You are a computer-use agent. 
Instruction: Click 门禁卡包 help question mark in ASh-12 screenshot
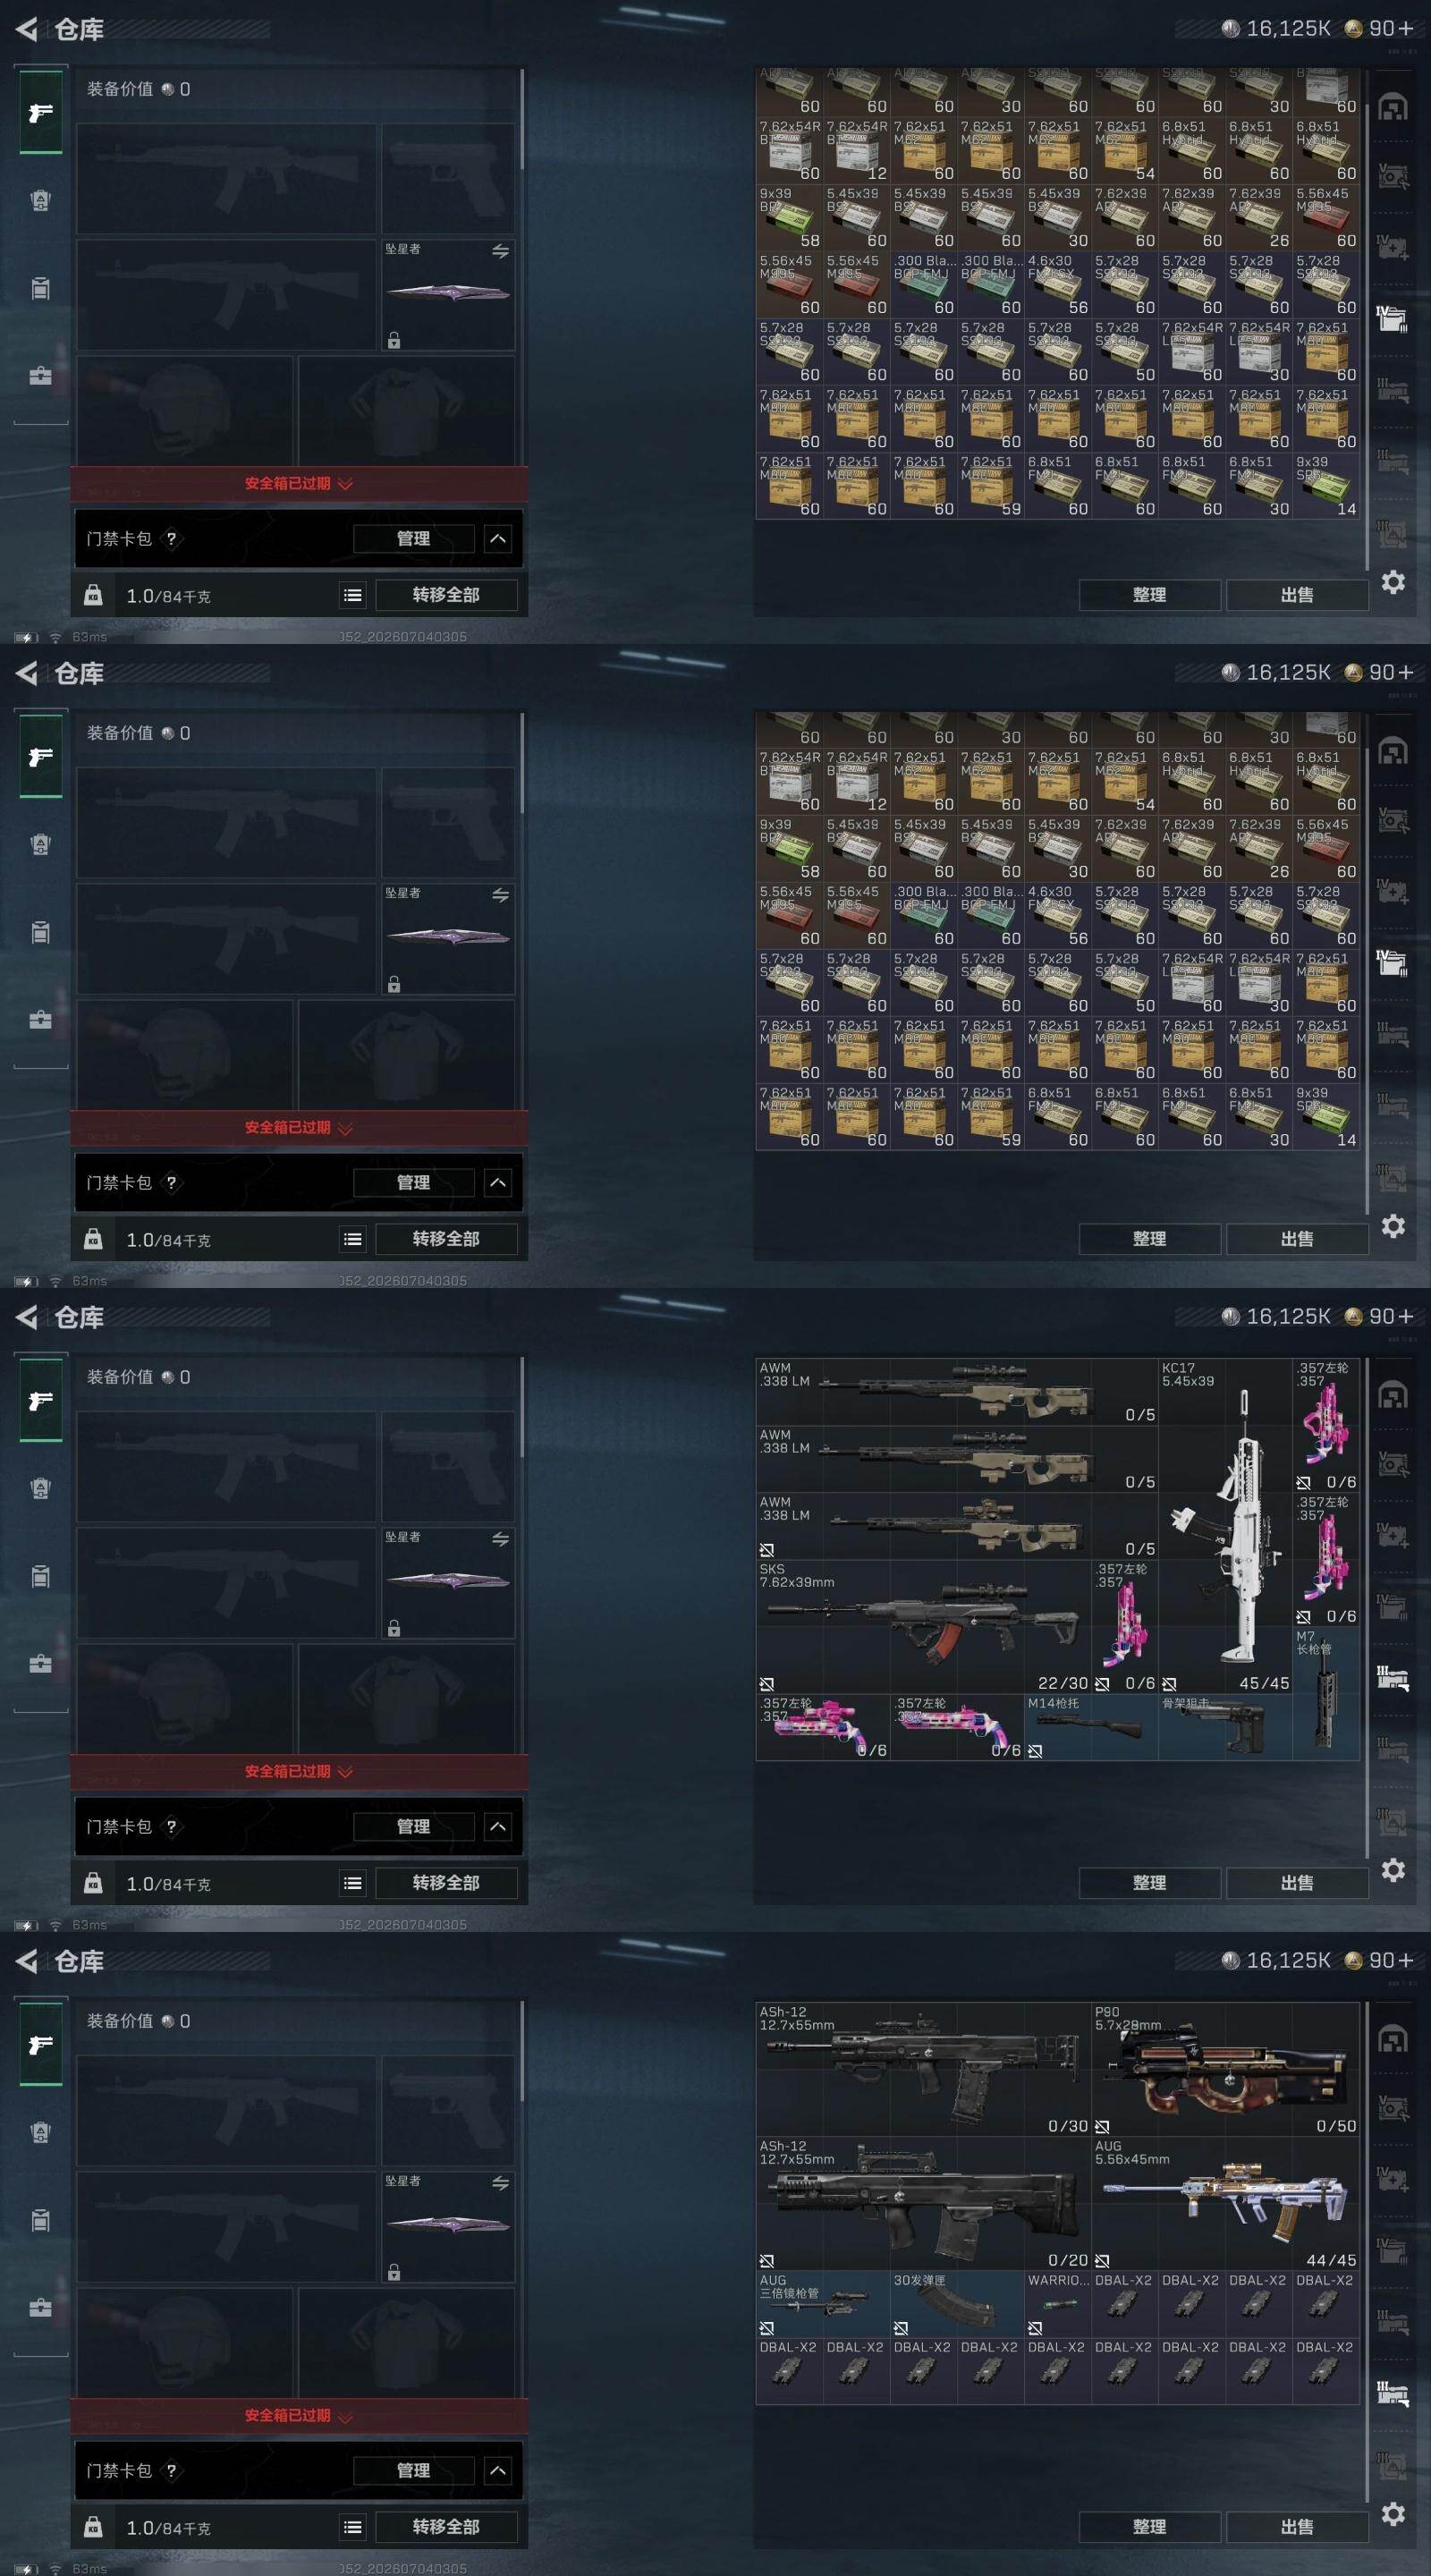tap(171, 2470)
